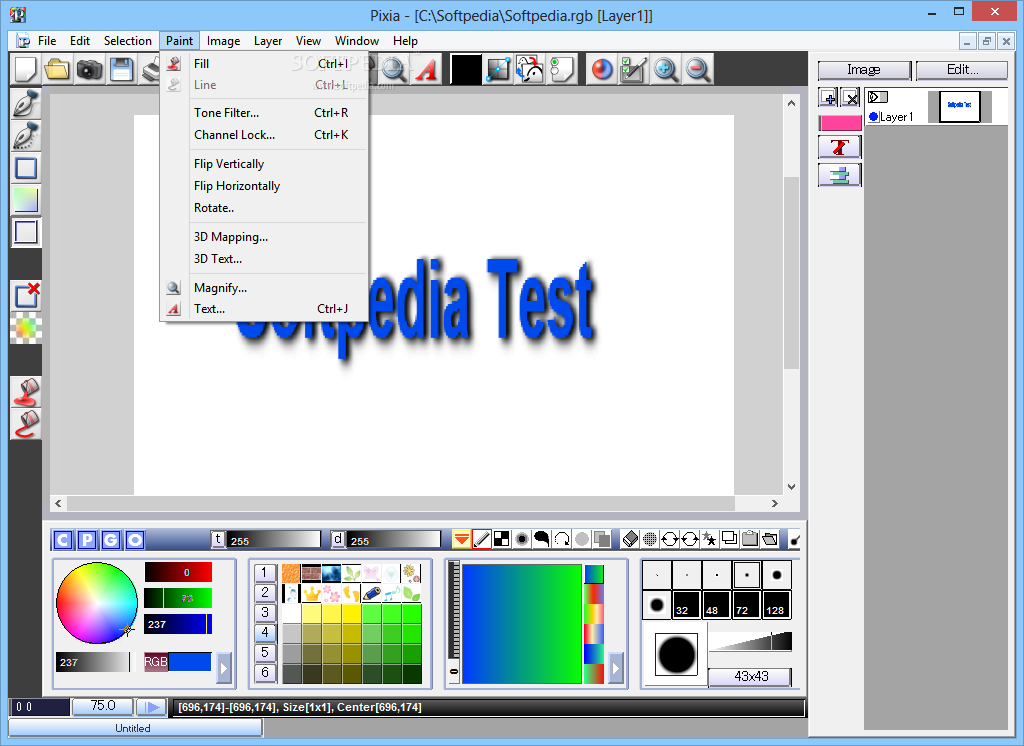The image size is (1024, 746).
Task: Click the zoom play arrow next to 75.0
Action: click(x=152, y=707)
